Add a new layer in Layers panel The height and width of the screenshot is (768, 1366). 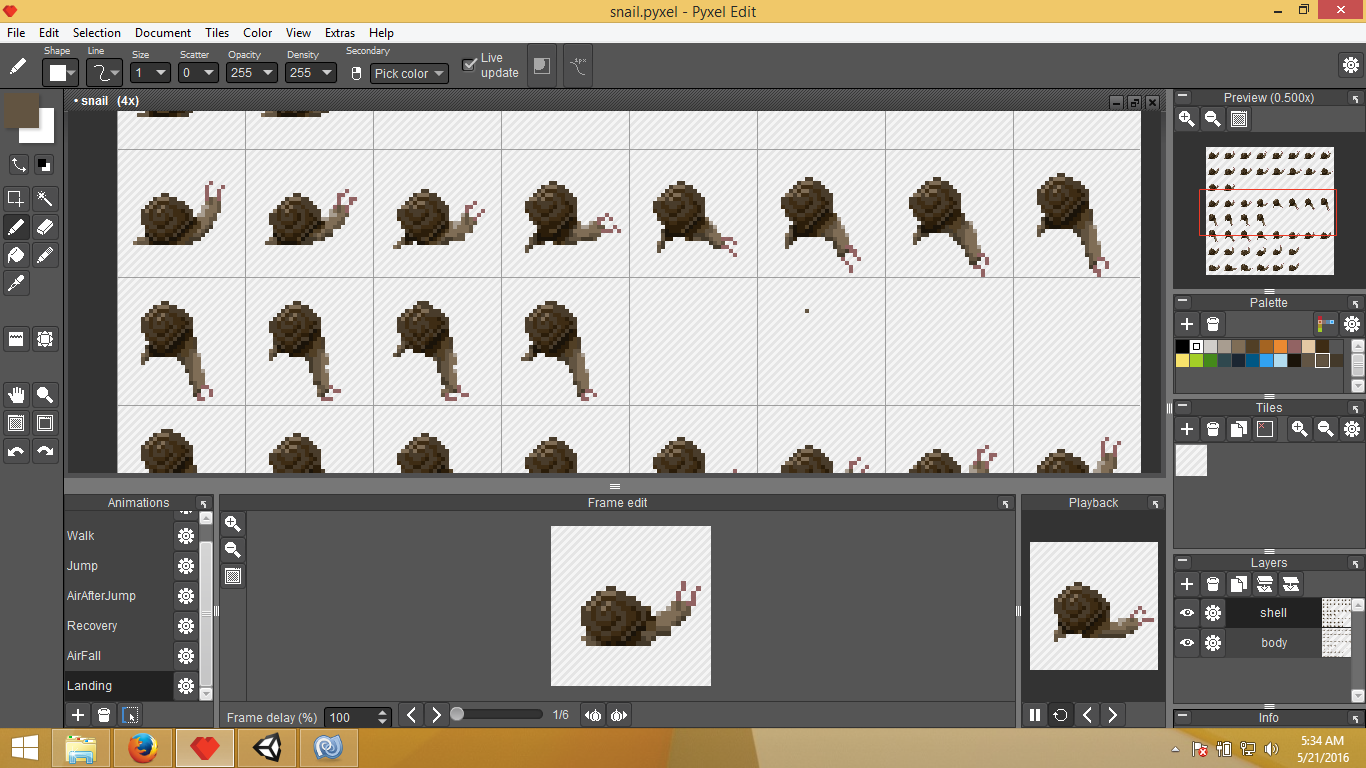[x=1186, y=584]
